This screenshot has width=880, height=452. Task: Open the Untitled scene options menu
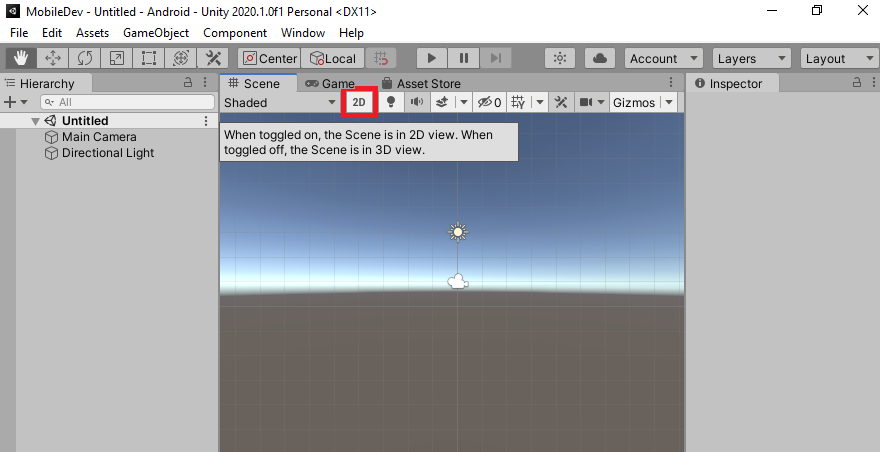pyautogui.click(x=206, y=121)
